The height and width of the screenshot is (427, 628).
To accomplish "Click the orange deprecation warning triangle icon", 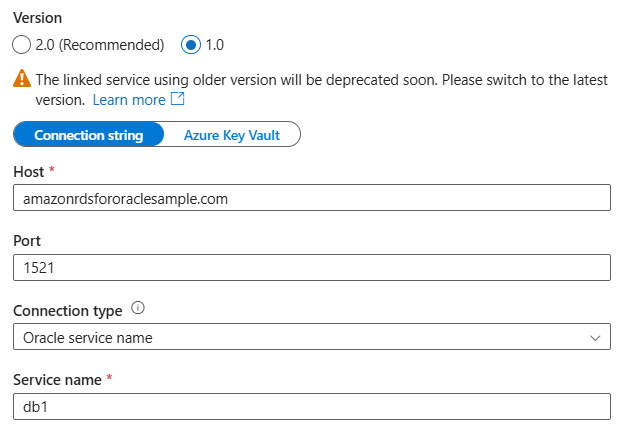I will 21,78.
